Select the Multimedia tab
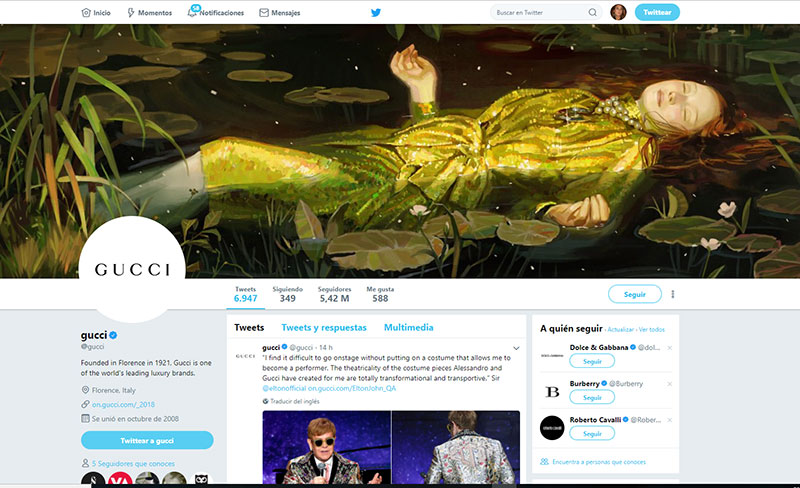The width and height of the screenshot is (800, 488). (x=409, y=327)
